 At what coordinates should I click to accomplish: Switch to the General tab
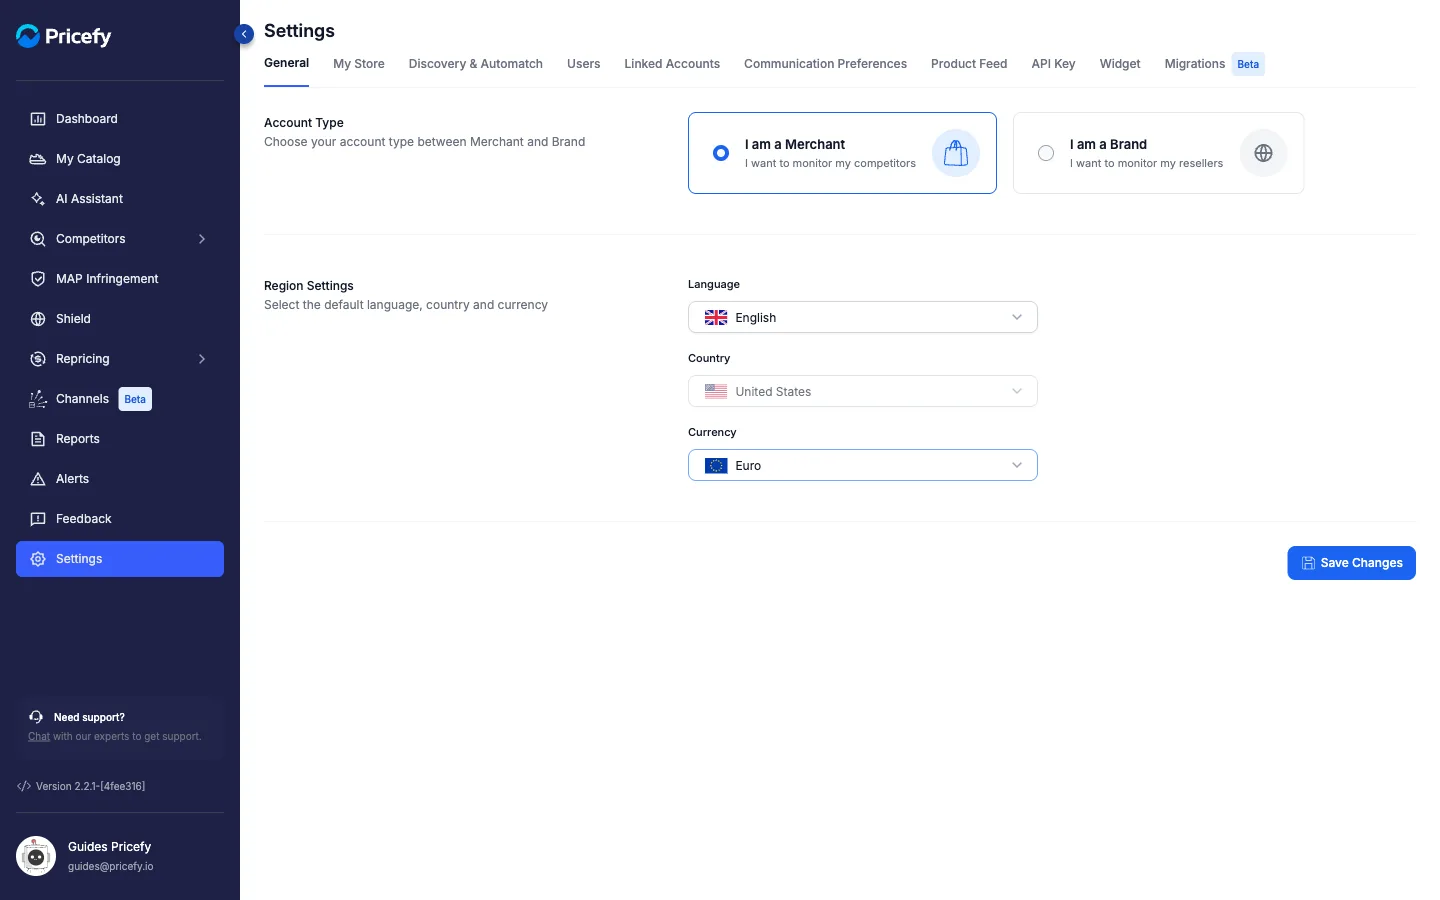286,63
